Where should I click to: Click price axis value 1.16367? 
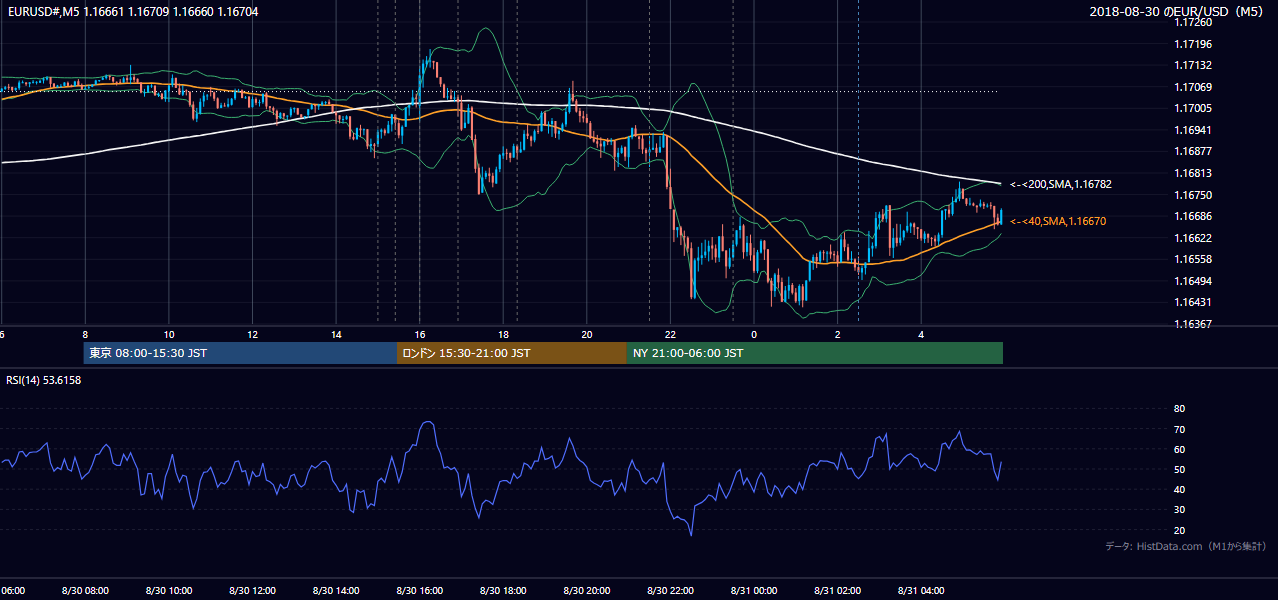pyautogui.click(x=1193, y=324)
